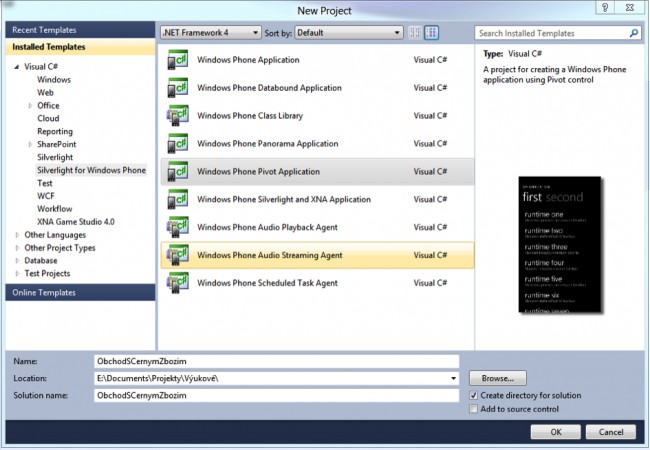
Task: Select 'Windows Phone Databound Application' text
Action: [269, 88]
